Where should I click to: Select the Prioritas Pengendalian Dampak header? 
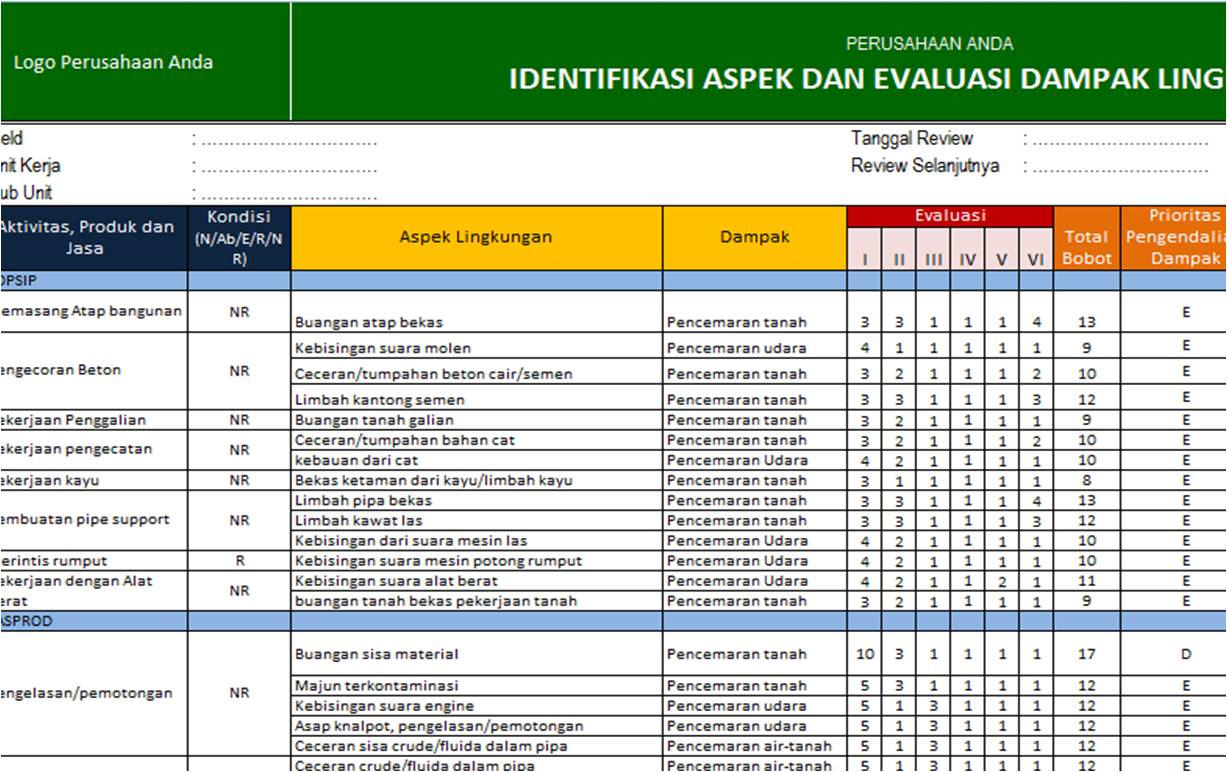click(1174, 238)
